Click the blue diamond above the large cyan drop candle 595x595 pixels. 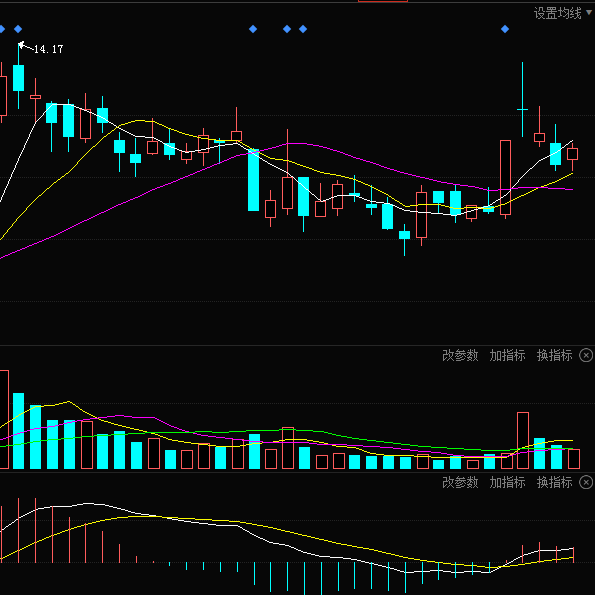253,29
